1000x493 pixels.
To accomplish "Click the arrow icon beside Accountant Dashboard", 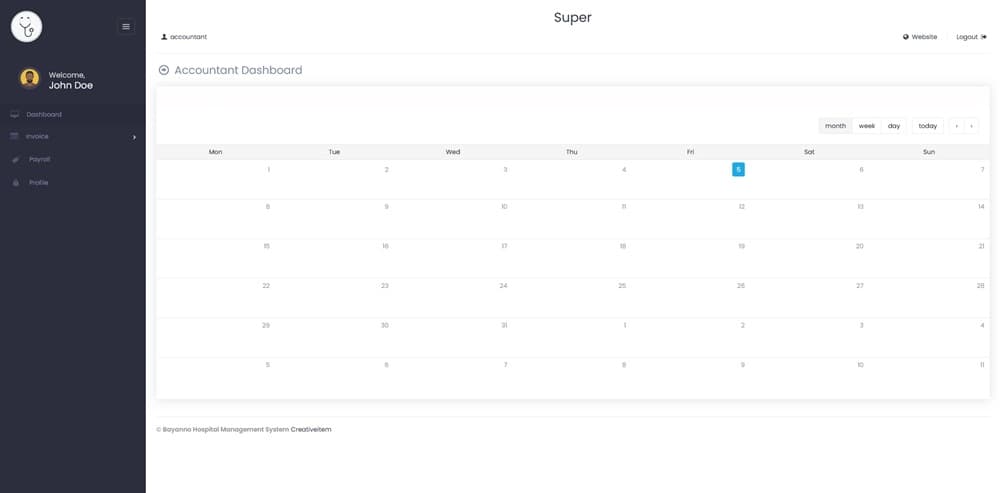I will click(164, 70).
